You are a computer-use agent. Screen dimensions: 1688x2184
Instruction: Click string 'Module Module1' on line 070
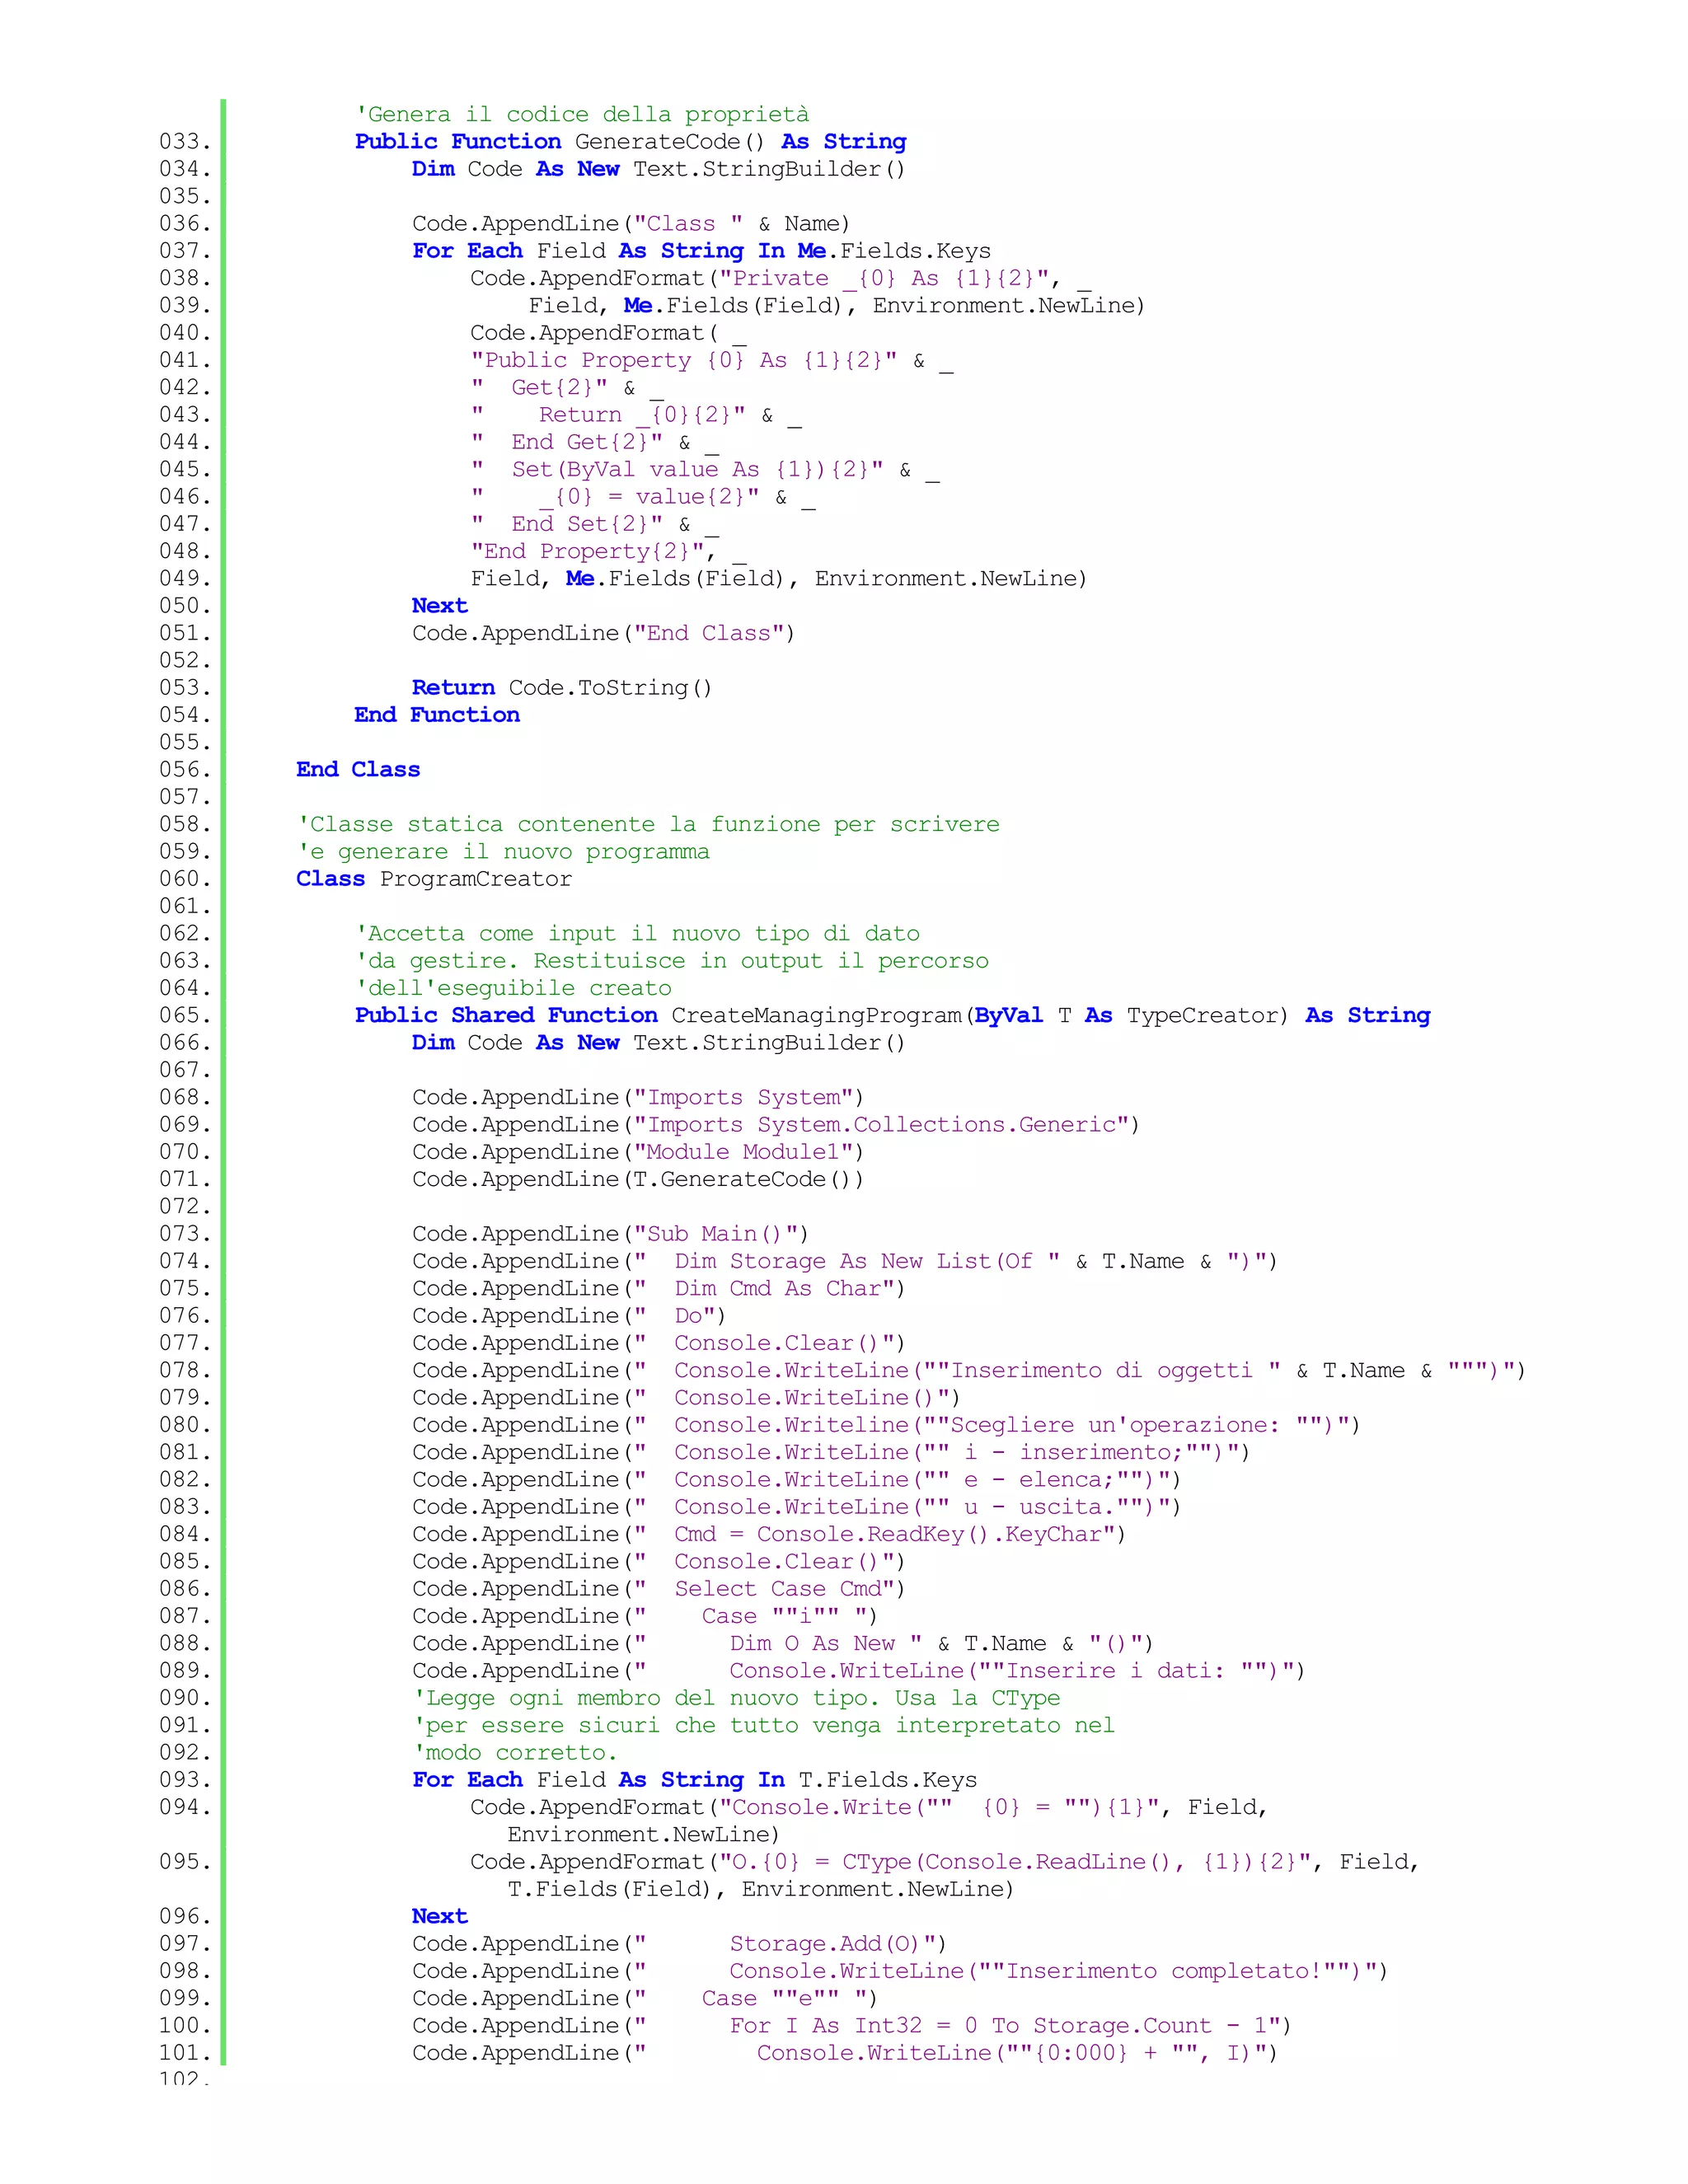[743, 1152]
